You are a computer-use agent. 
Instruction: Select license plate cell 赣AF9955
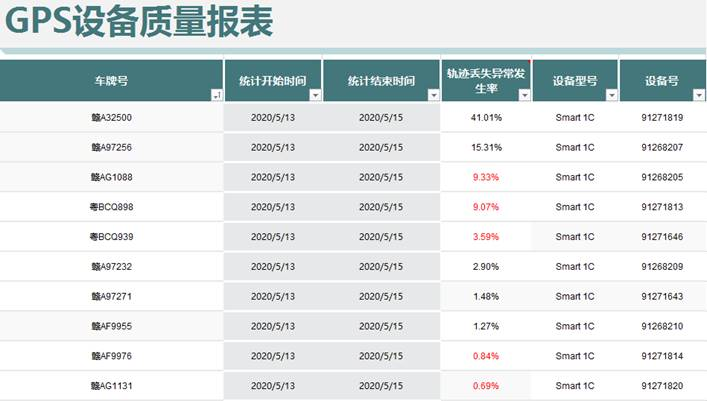click(111, 326)
